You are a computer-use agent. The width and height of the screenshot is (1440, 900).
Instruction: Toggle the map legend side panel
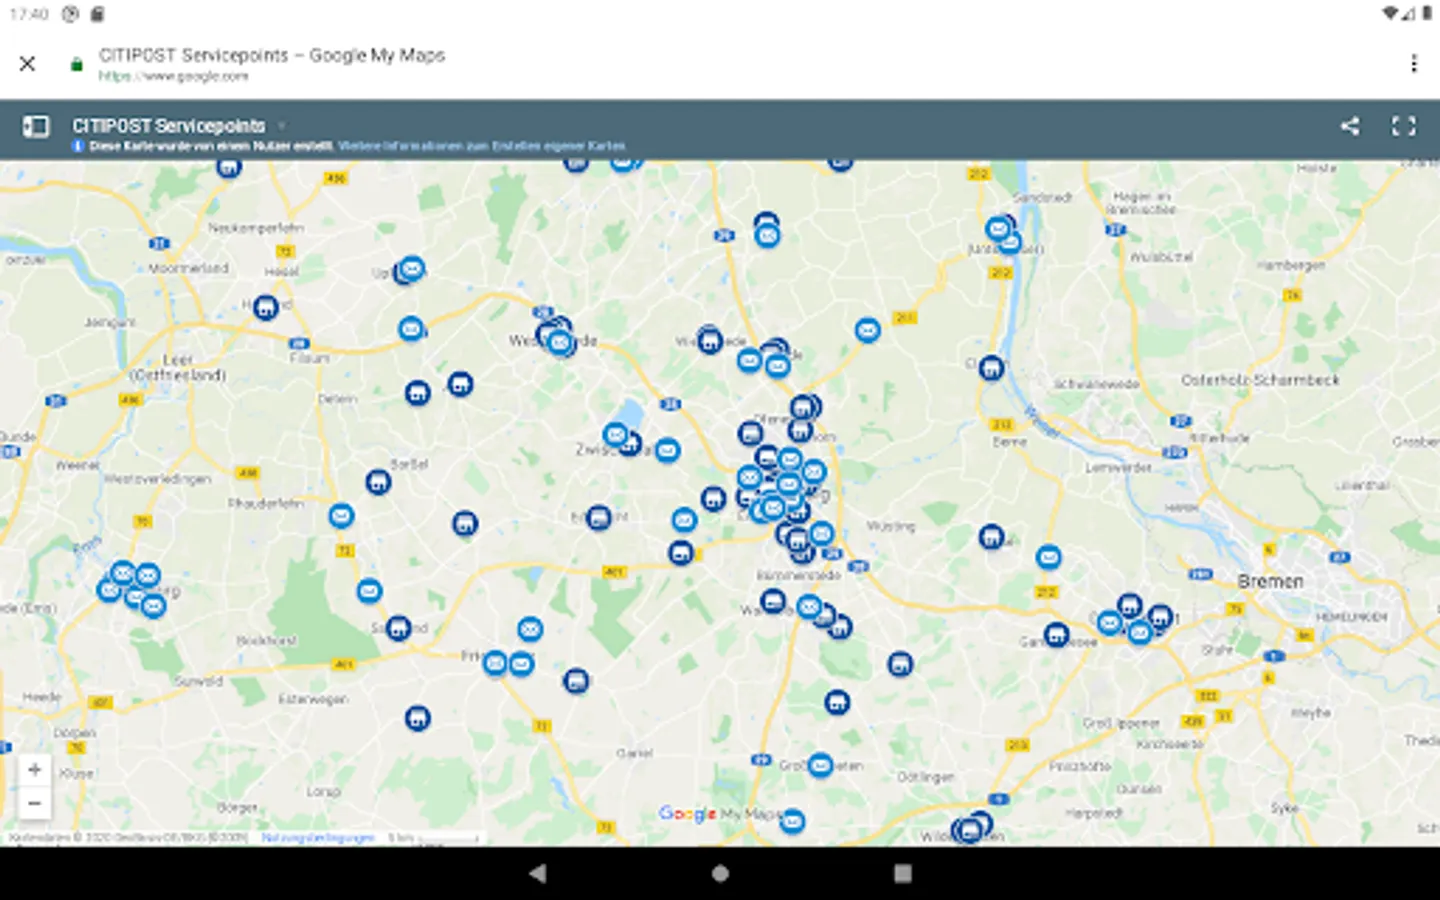pos(36,126)
